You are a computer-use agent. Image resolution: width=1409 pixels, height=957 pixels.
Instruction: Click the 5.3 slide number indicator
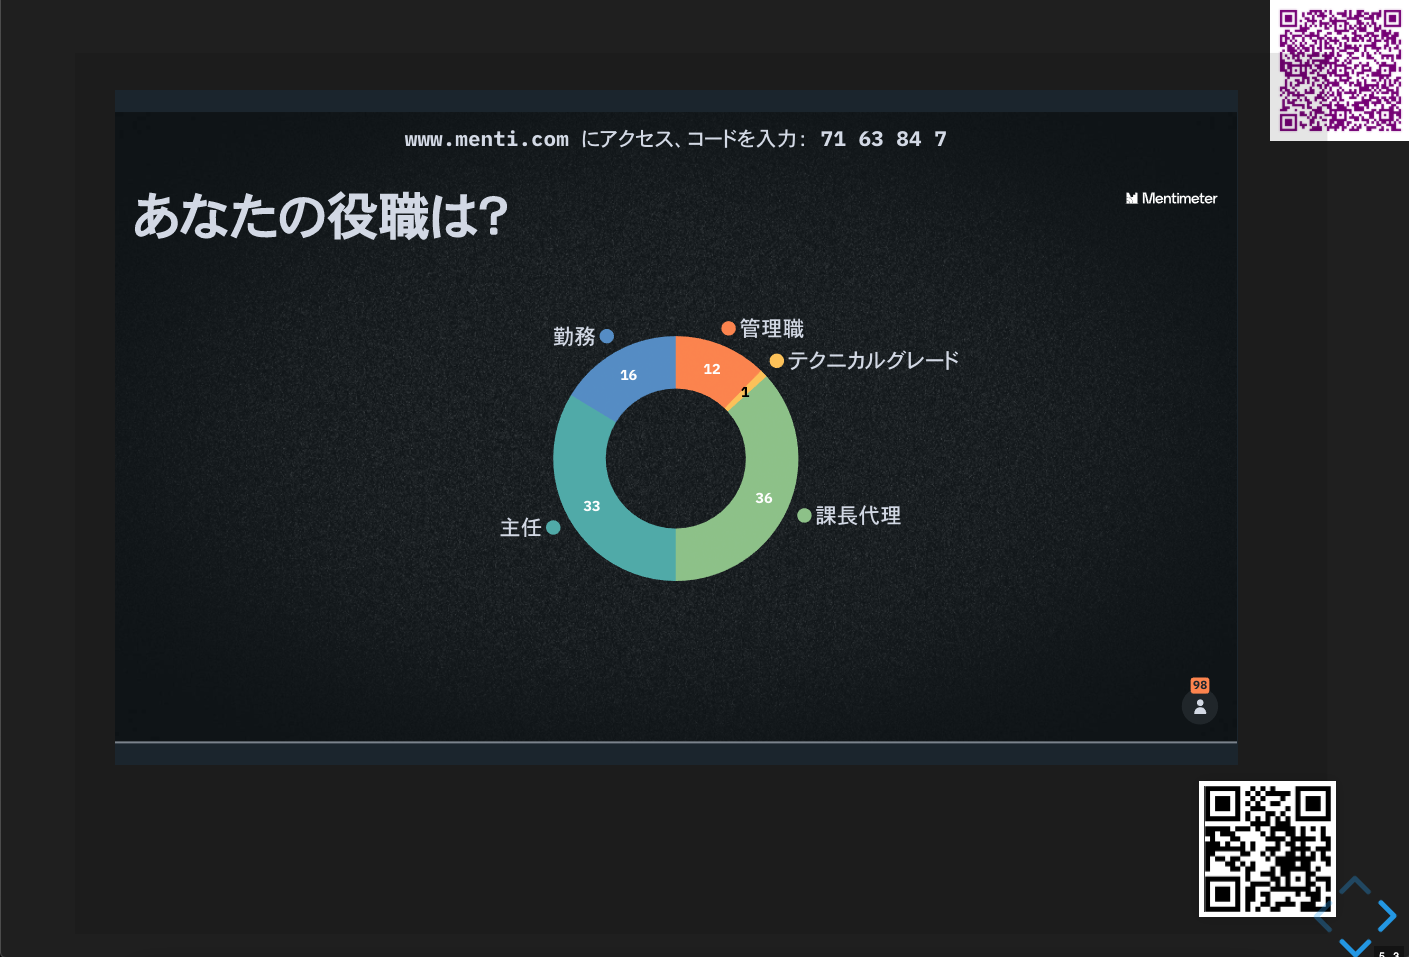point(1390,953)
